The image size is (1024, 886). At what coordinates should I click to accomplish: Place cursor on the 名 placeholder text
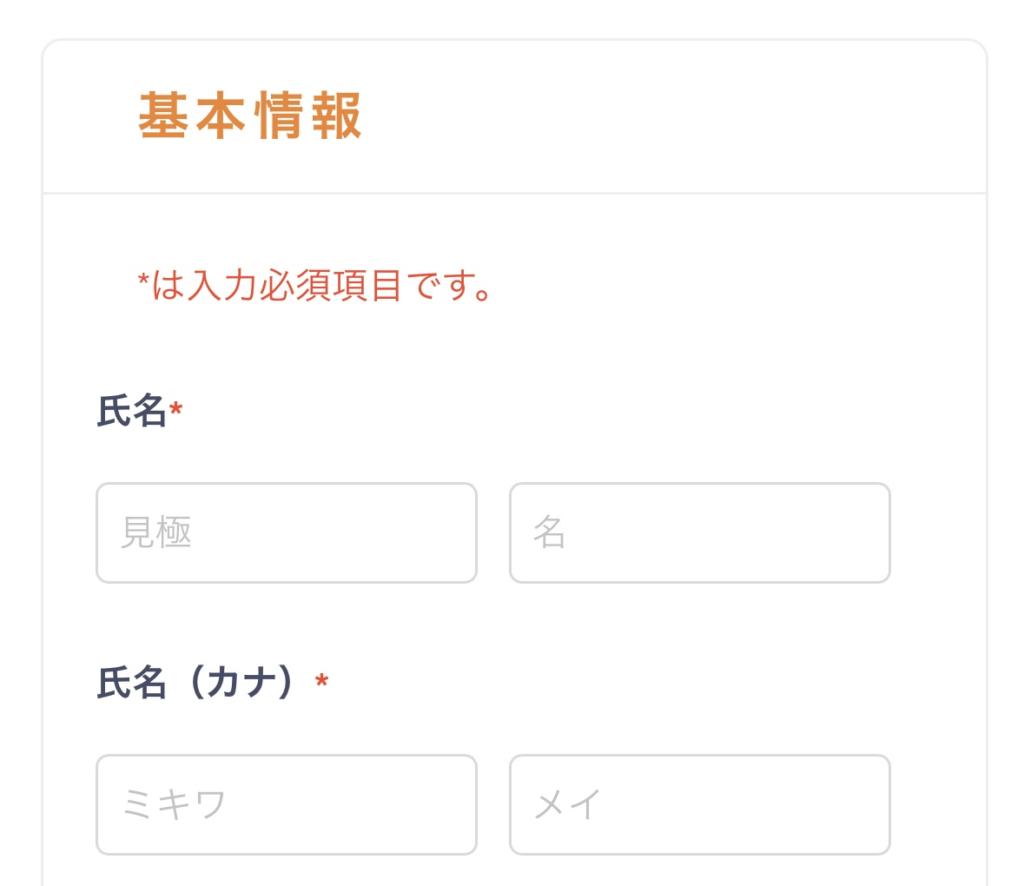(x=549, y=533)
